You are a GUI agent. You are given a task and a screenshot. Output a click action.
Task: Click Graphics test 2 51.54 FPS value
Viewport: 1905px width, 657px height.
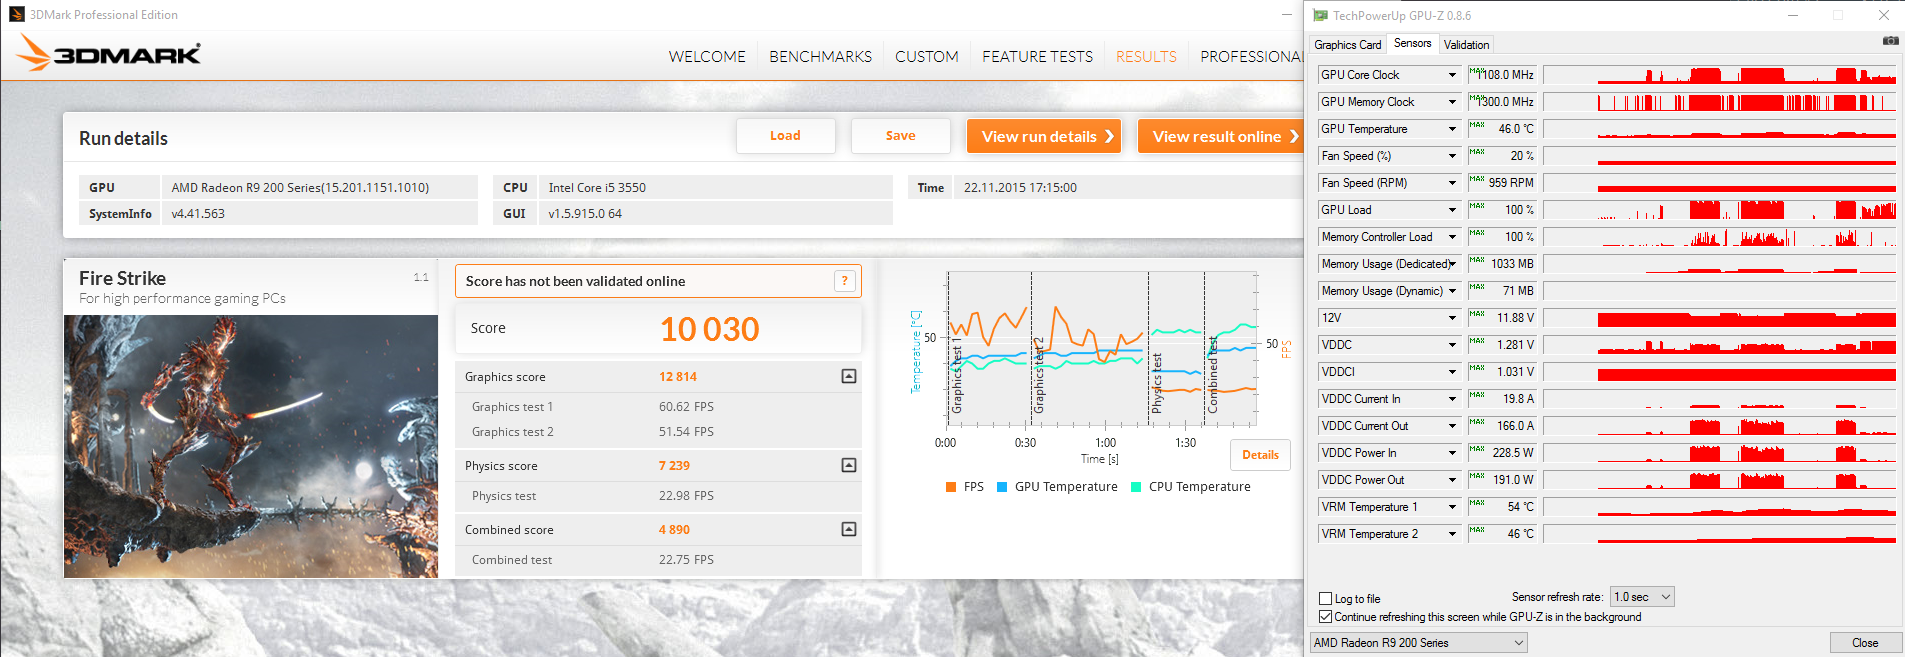point(686,432)
